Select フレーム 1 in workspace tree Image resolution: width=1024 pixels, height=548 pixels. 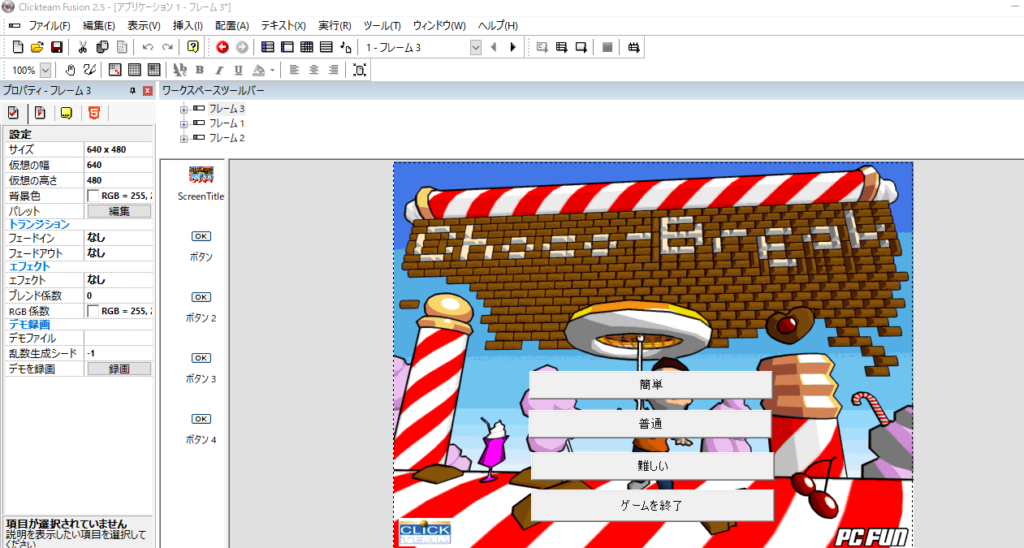[227, 123]
